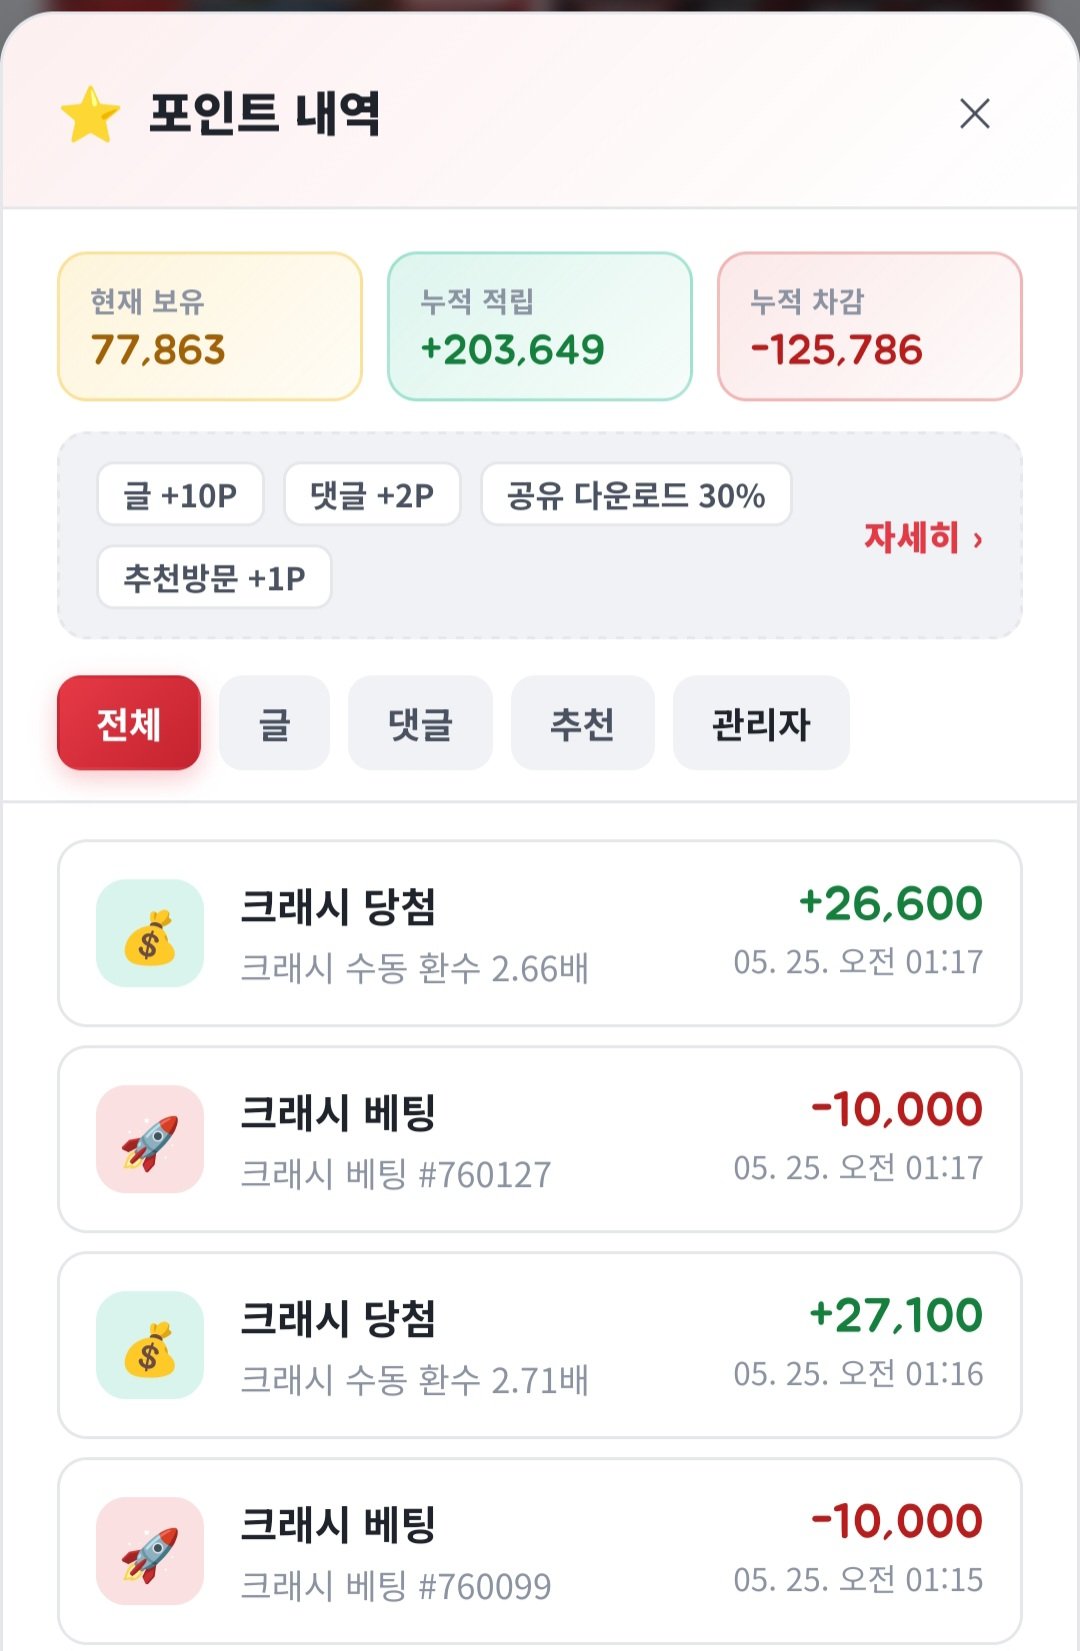Open 크래시 당첨 2.66배 entry
Viewport: 1080px width, 1651px height.
(x=540, y=933)
